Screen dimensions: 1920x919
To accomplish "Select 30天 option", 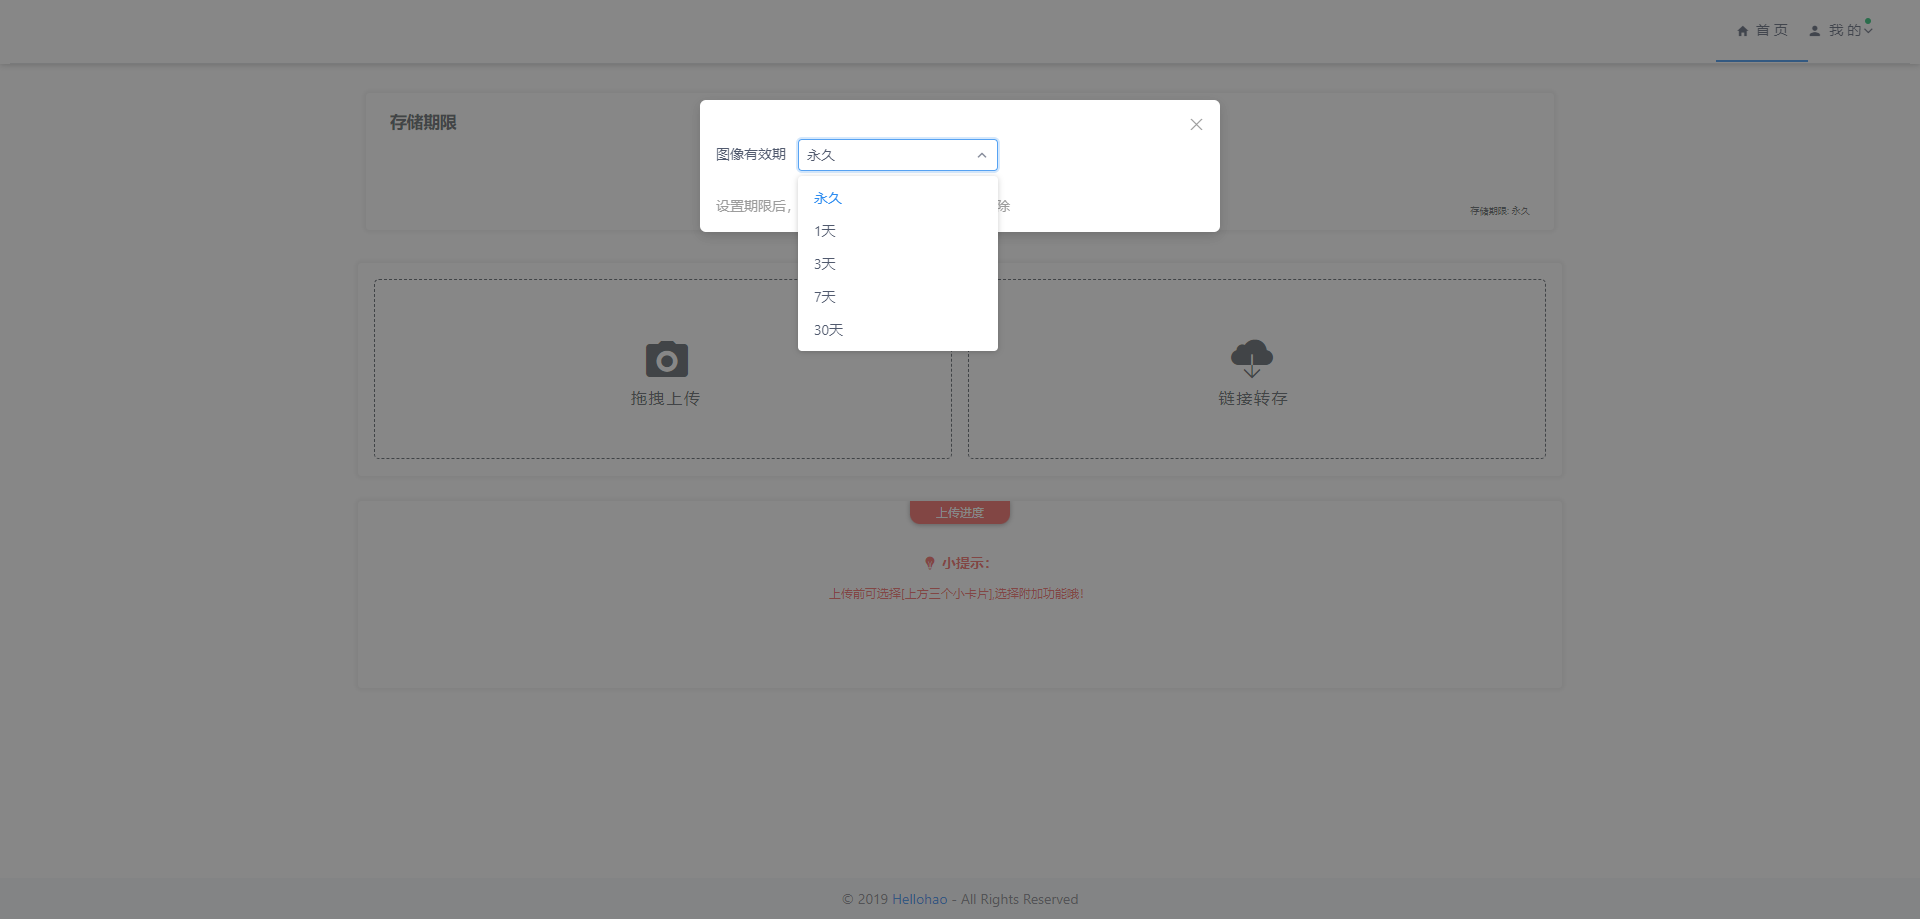I will 897,330.
